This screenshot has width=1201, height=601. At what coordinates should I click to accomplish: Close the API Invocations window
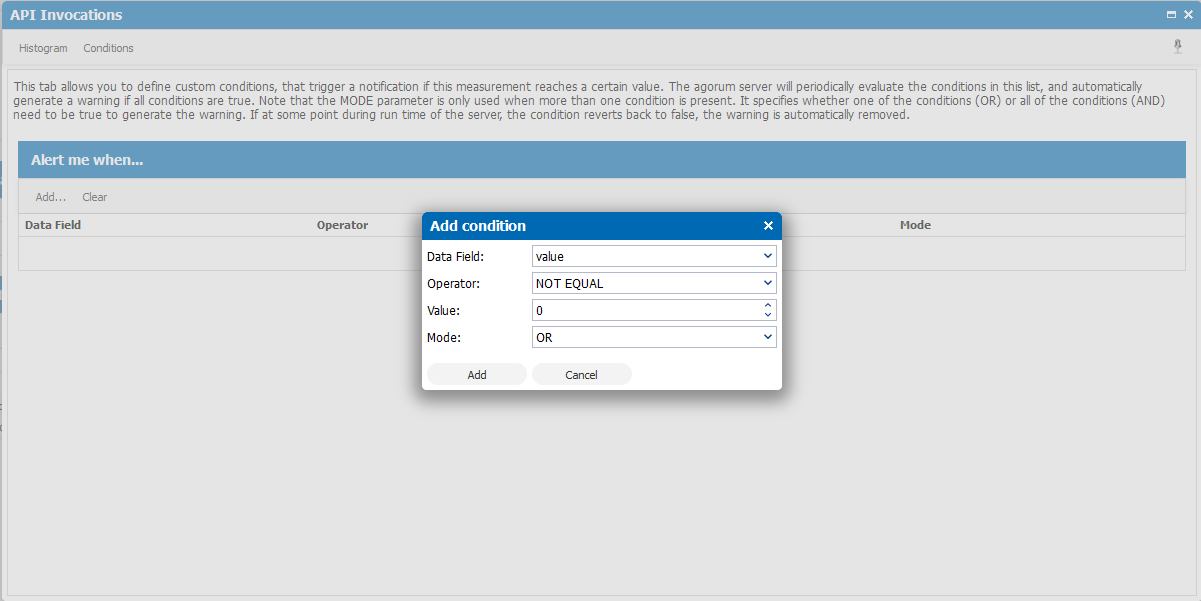(1188, 15)
